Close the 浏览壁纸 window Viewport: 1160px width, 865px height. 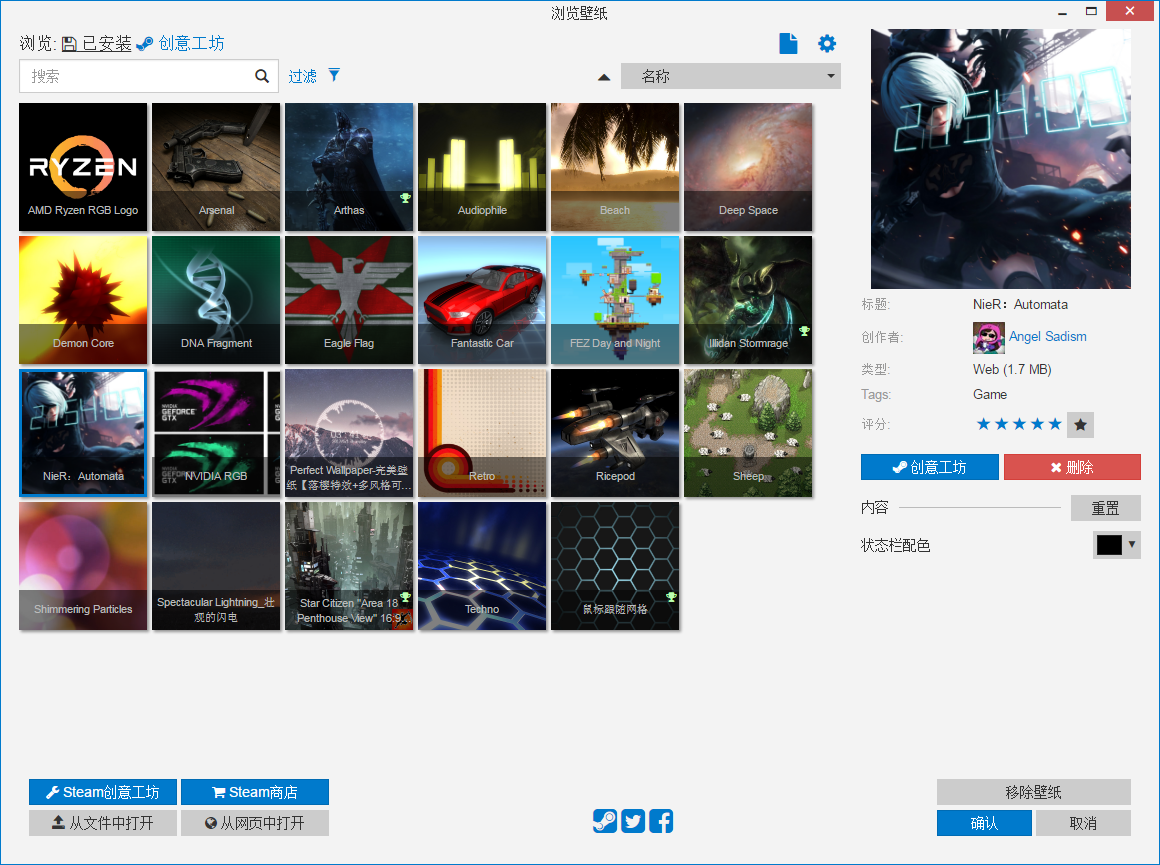tap(1130, 10)
